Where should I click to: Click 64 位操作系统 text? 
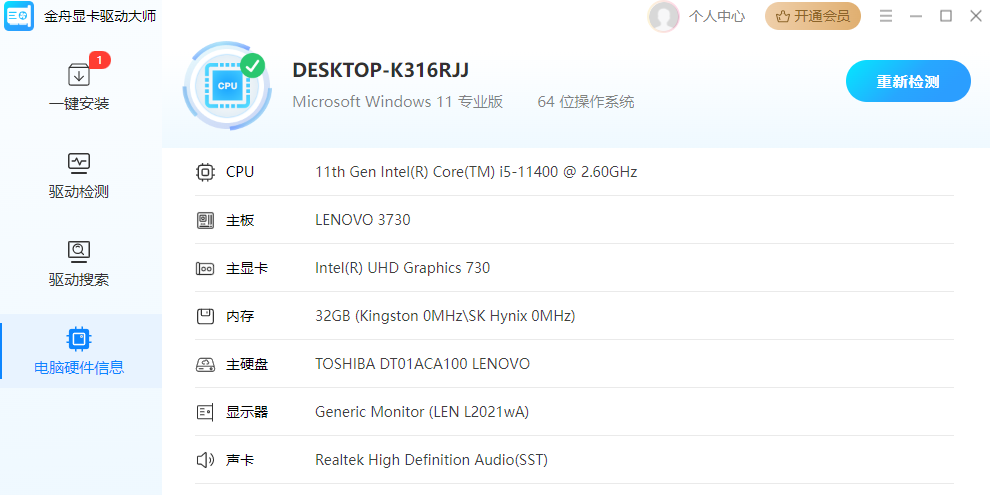[586, 102]
